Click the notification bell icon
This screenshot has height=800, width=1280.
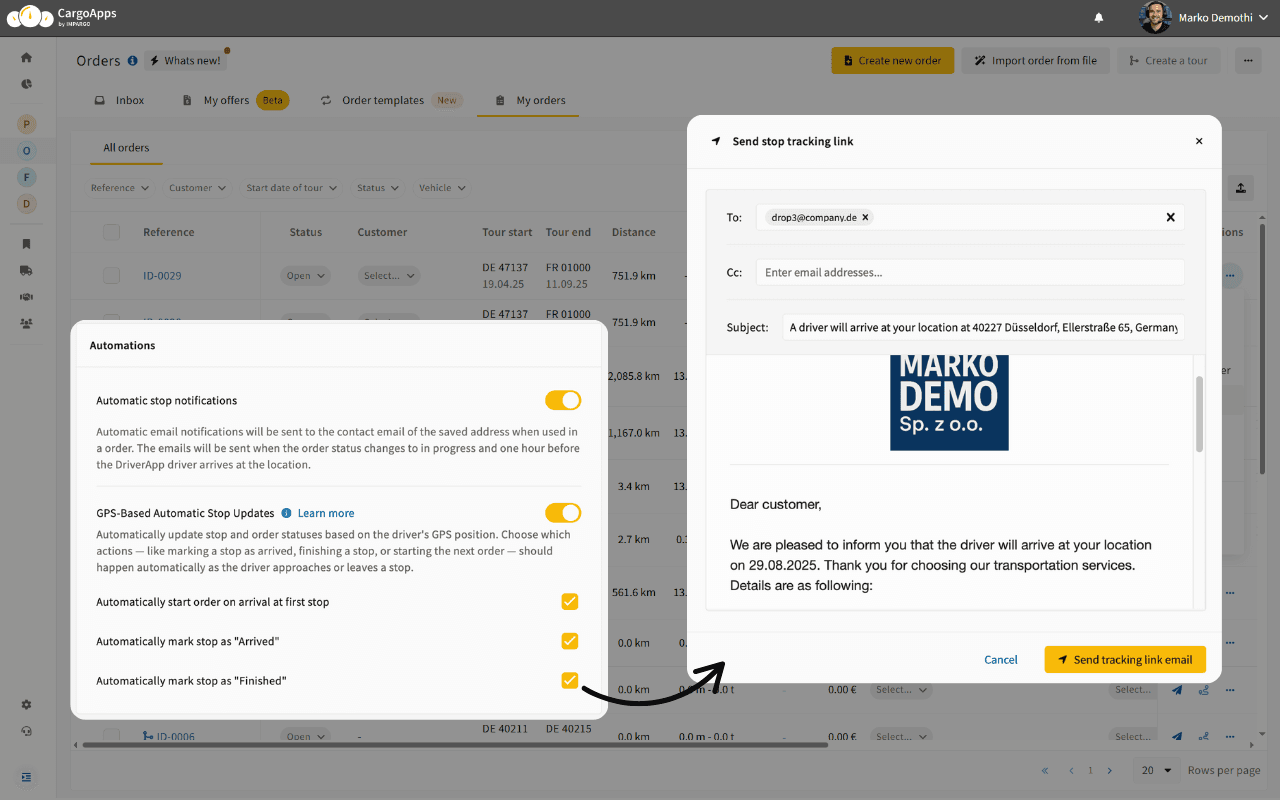[x=1099, y=18]
